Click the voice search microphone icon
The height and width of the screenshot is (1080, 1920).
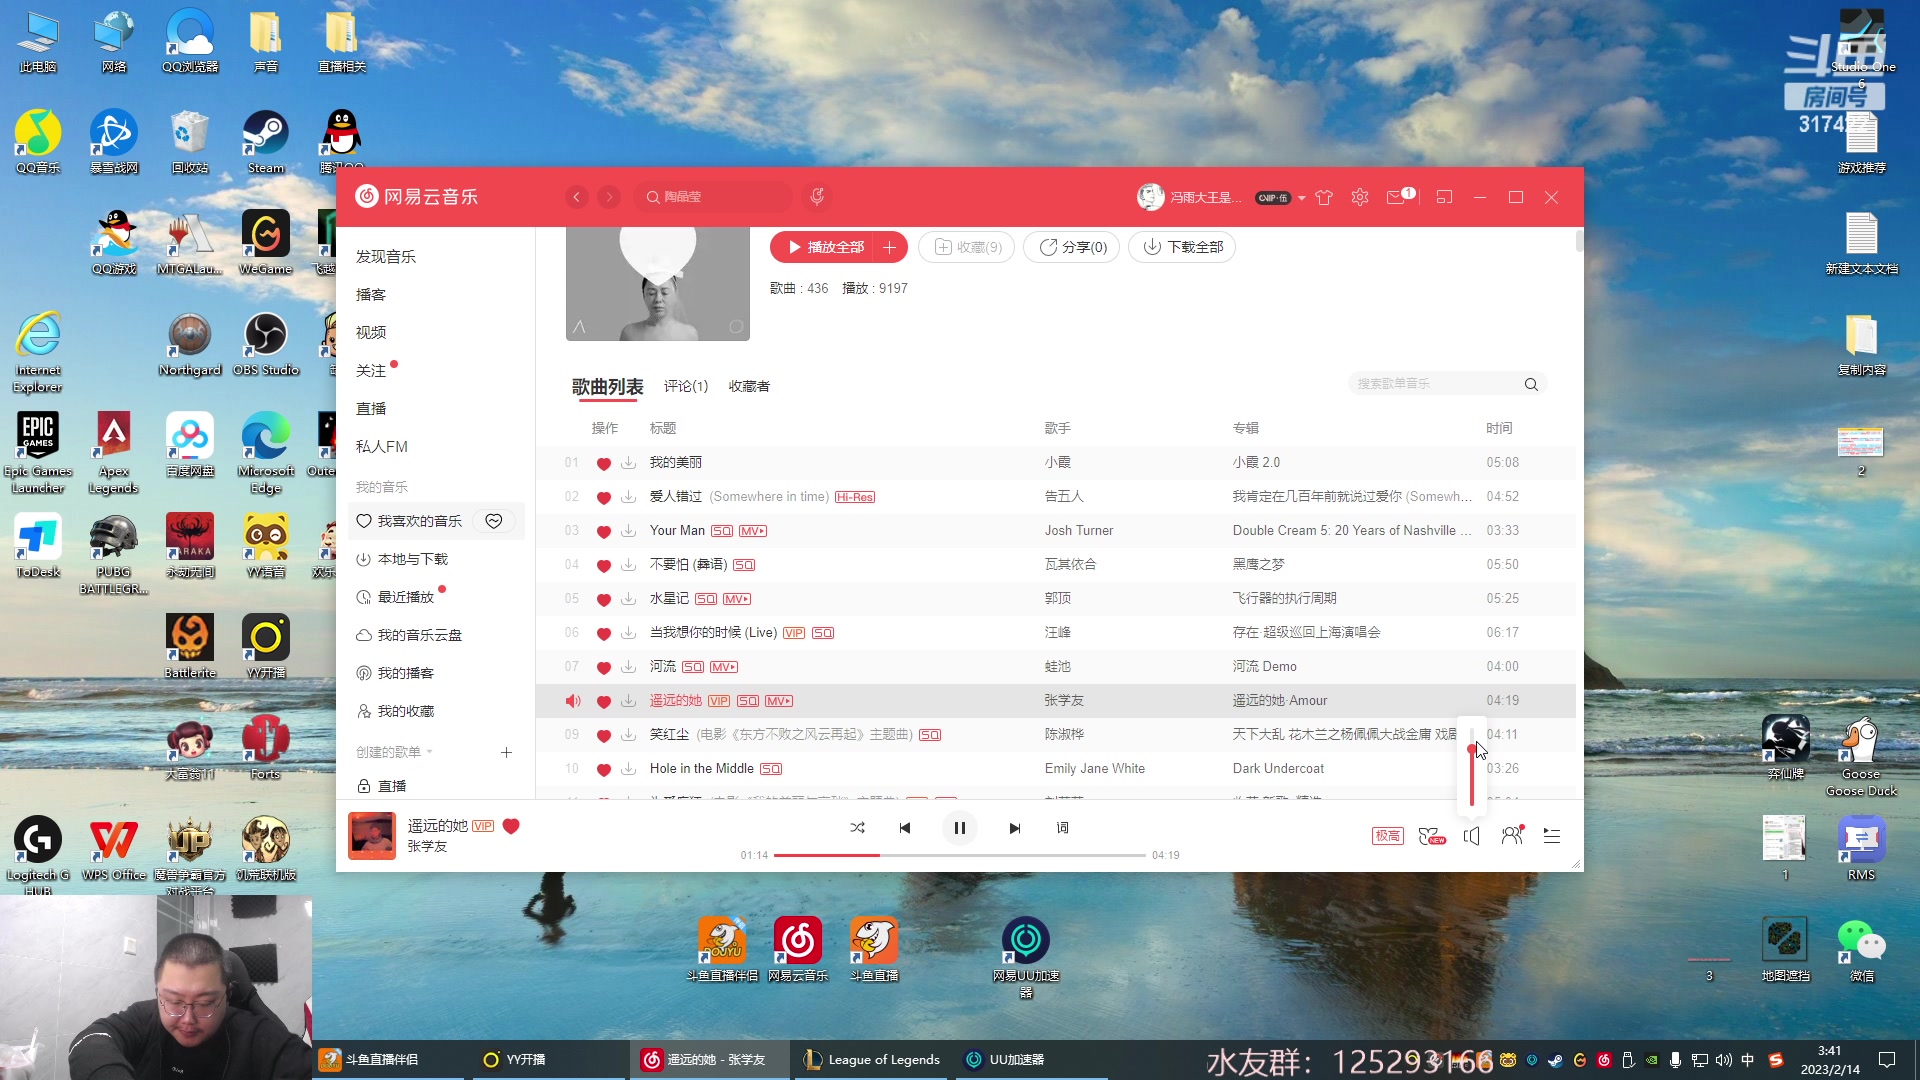[x=817, y=196]
